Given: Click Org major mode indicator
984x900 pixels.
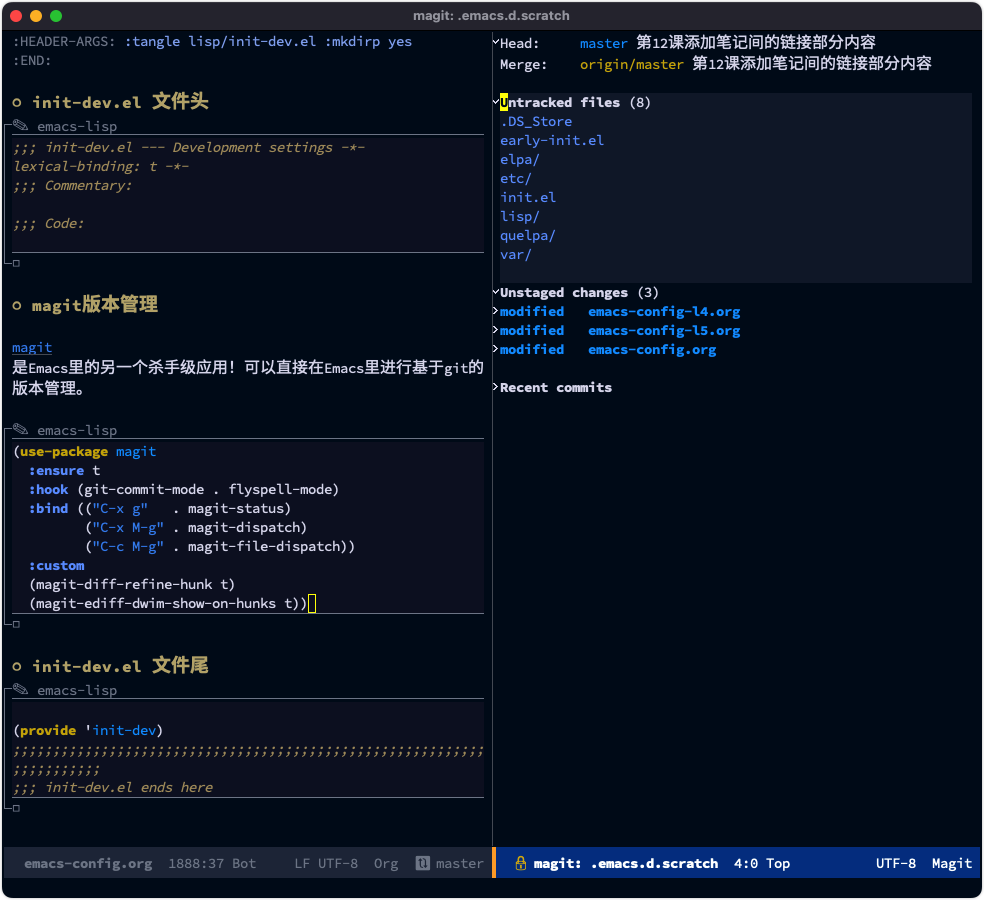Looking at the screenshot, I should (386, 864).
